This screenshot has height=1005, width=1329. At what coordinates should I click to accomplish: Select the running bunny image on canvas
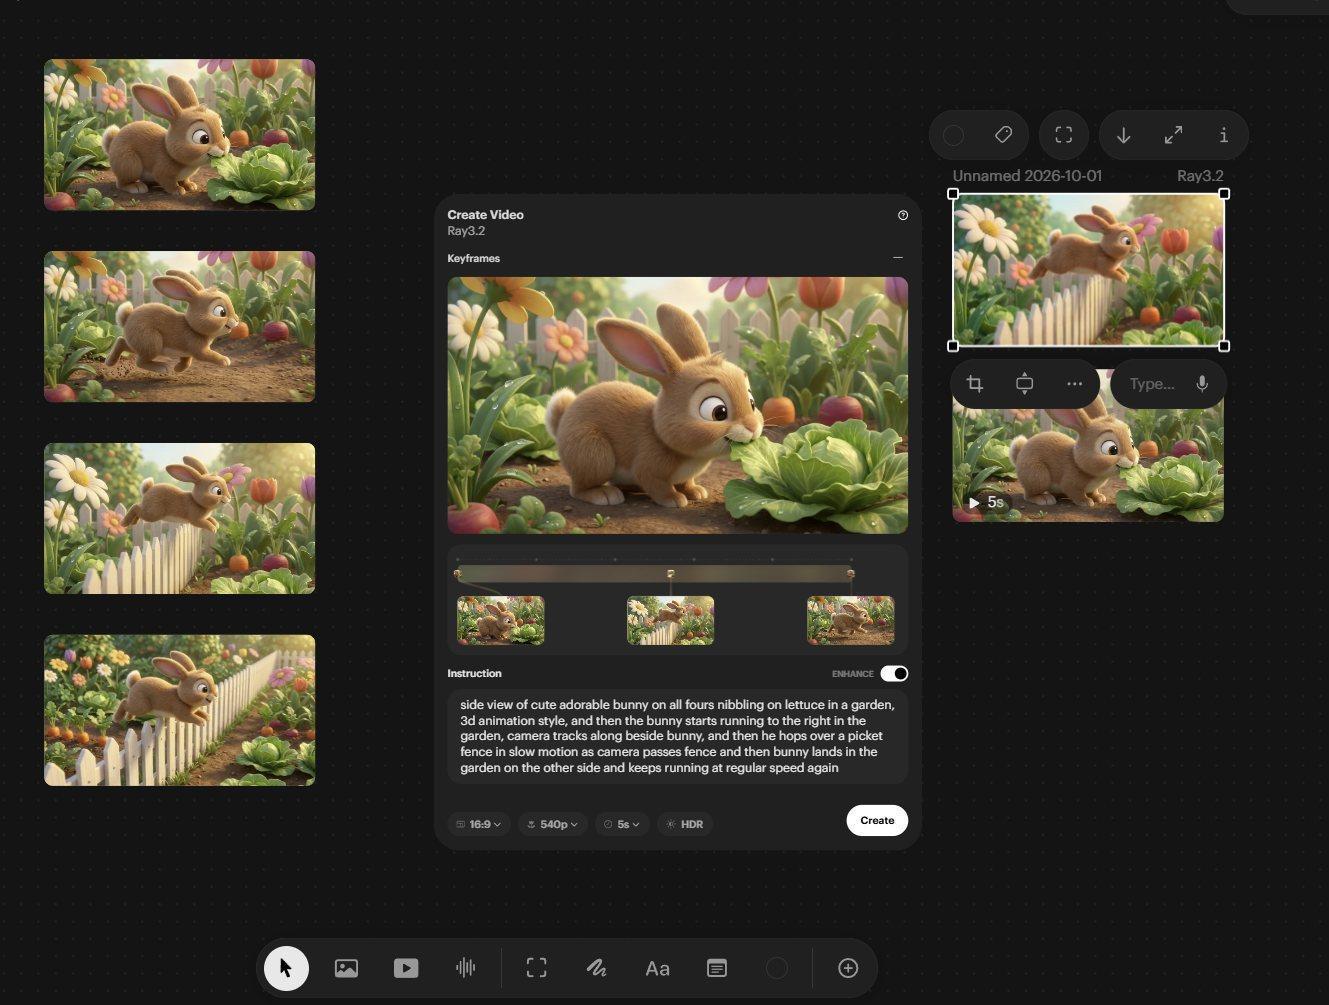(180, 327)
